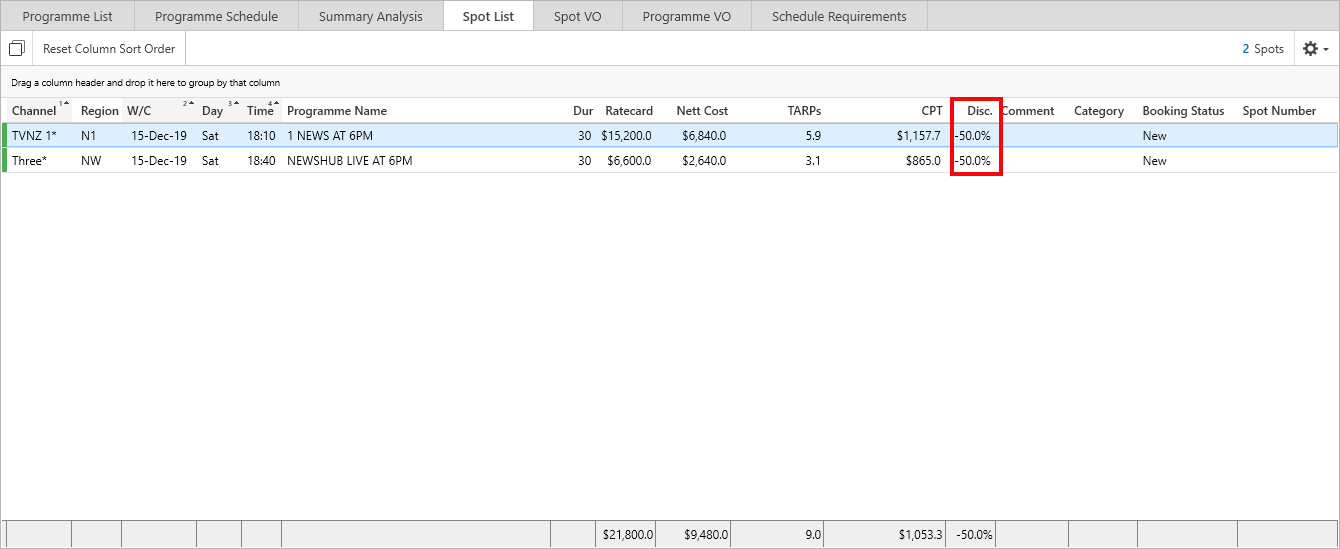Image resolution: width=1340 pixels, height=549 pixels.
Task: Click the $21,800.0 ratecard total
Action: tap(628, 535)
